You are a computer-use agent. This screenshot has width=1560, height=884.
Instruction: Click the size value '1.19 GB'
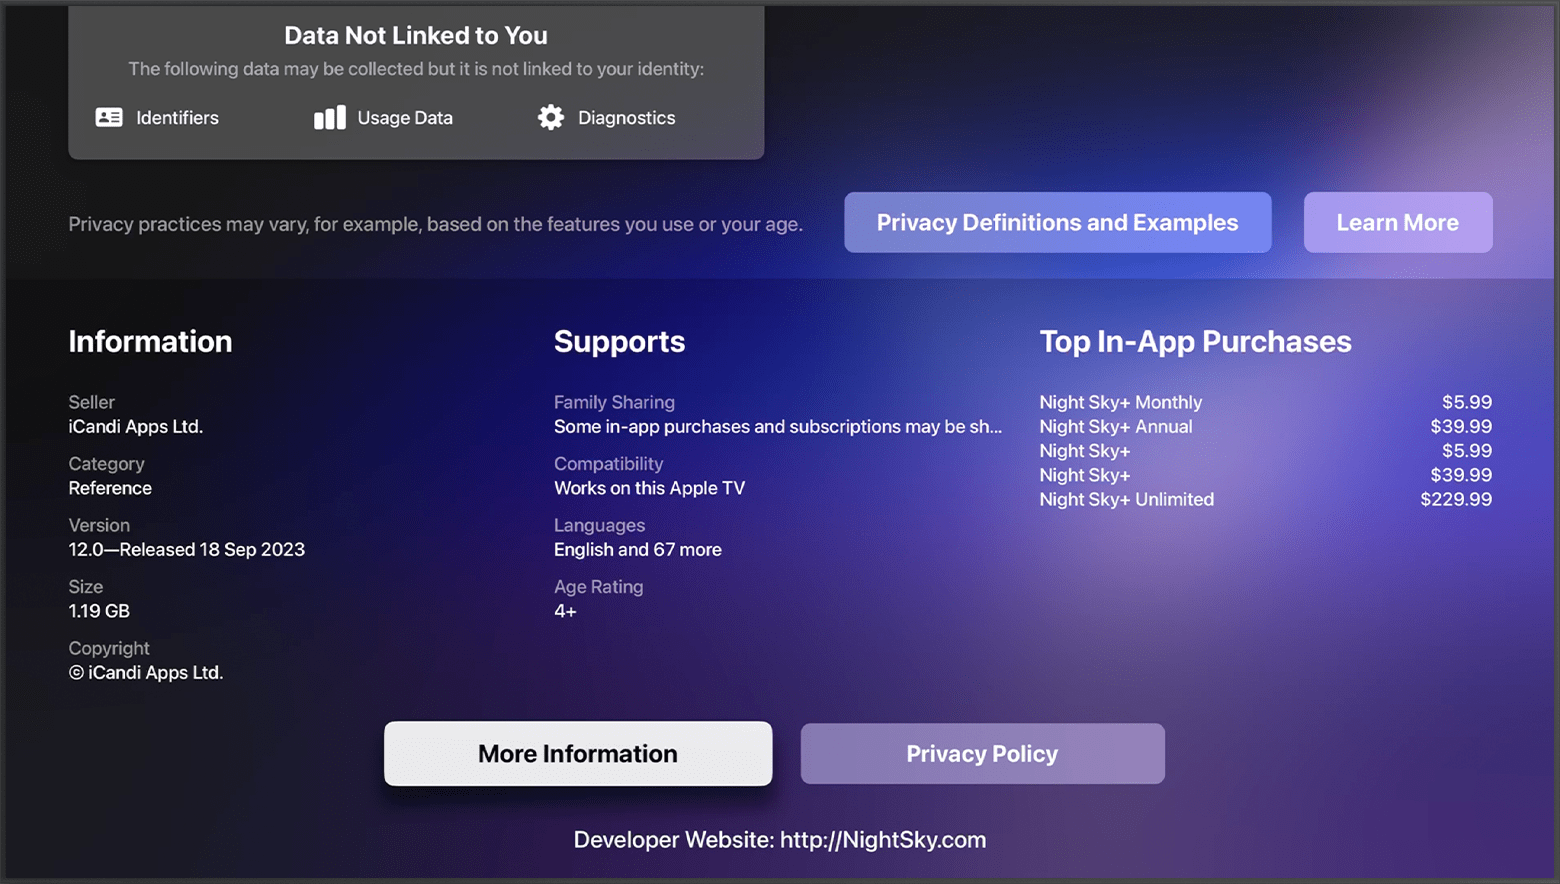(x=99, y=611)
